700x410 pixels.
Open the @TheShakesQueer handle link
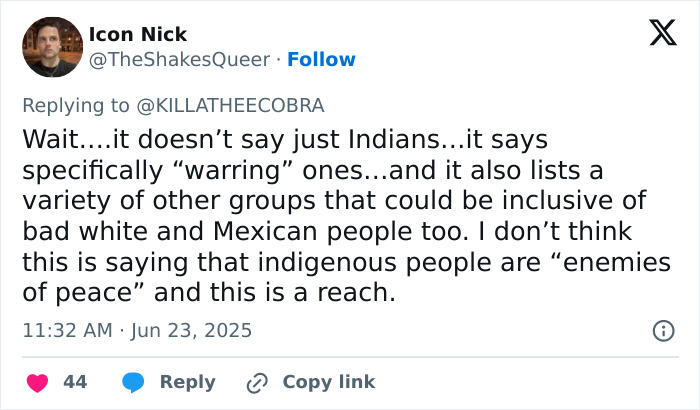coord(179,60)
